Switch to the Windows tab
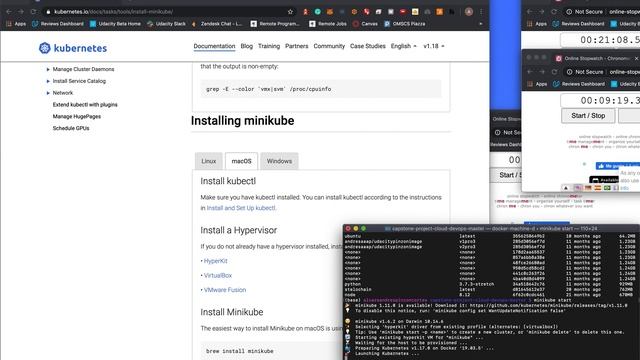The height and width of the screenshot is (360, 640). pos(279,161)
